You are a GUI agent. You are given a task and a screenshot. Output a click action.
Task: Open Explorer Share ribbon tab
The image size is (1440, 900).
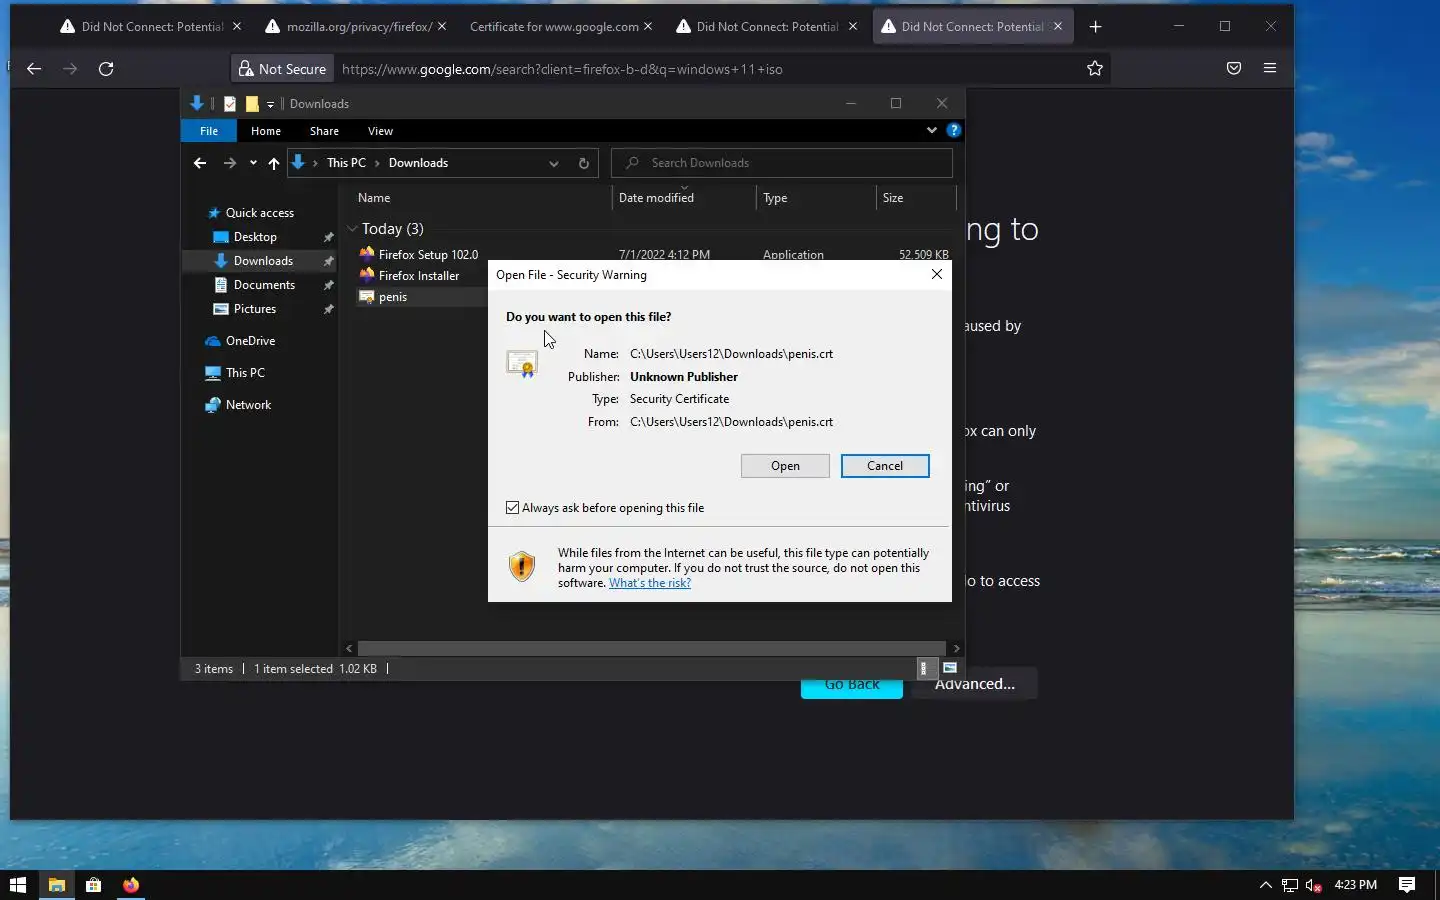(x=324, y=131)
